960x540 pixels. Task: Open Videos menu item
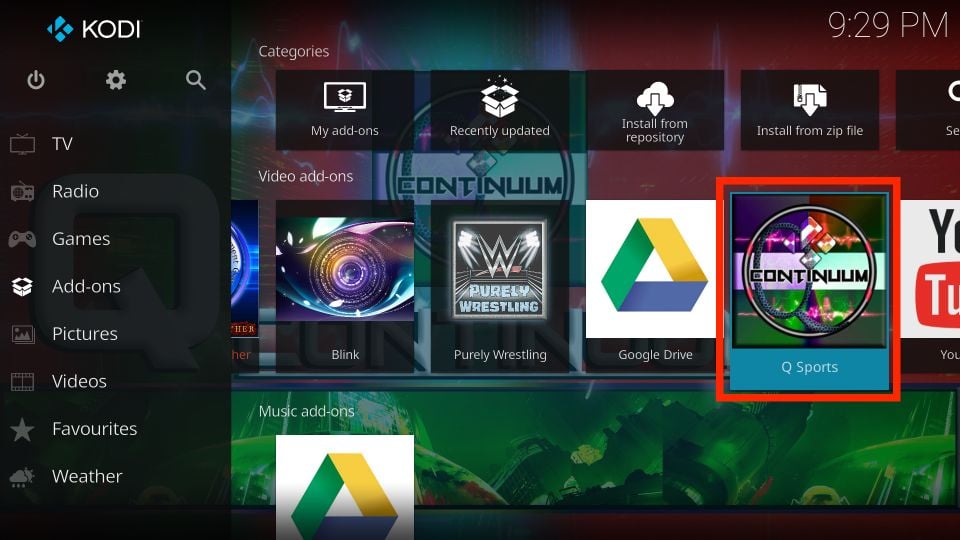[79, 381]
